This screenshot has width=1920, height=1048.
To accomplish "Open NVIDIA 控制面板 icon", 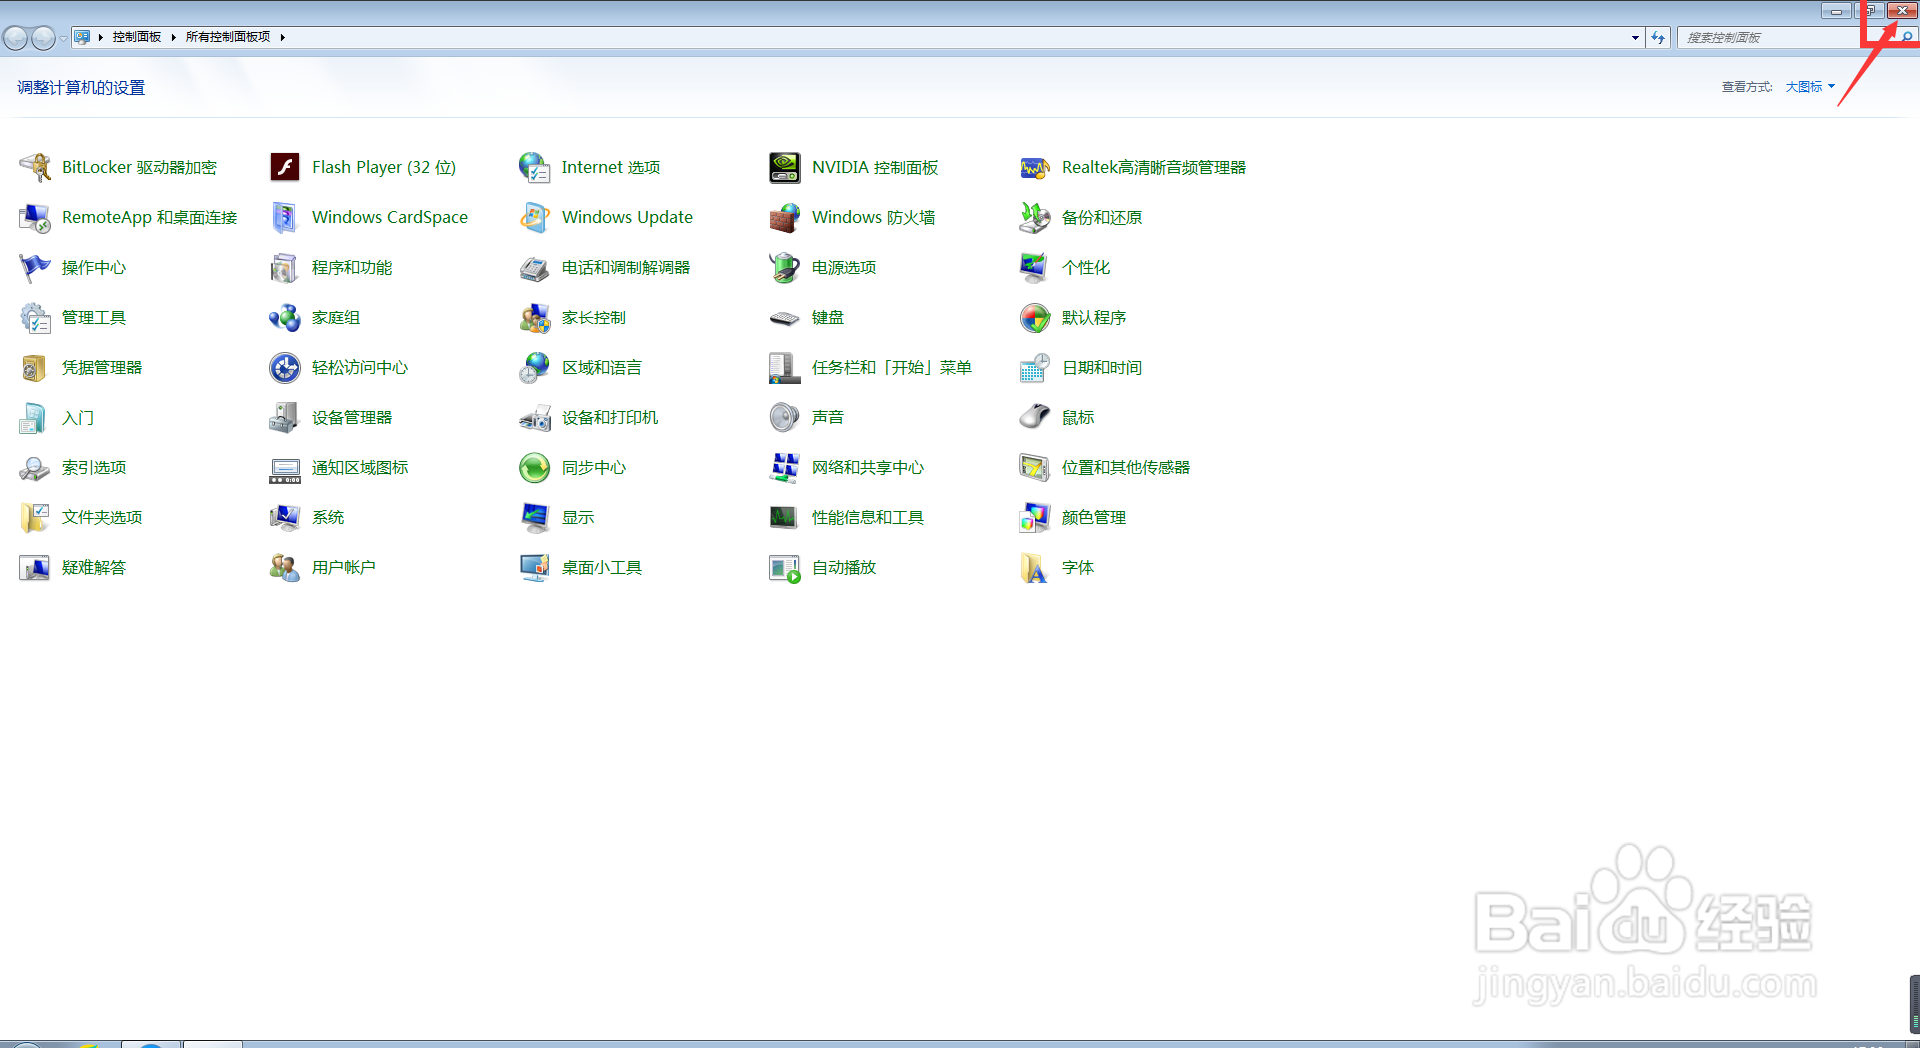I will 785,167.
